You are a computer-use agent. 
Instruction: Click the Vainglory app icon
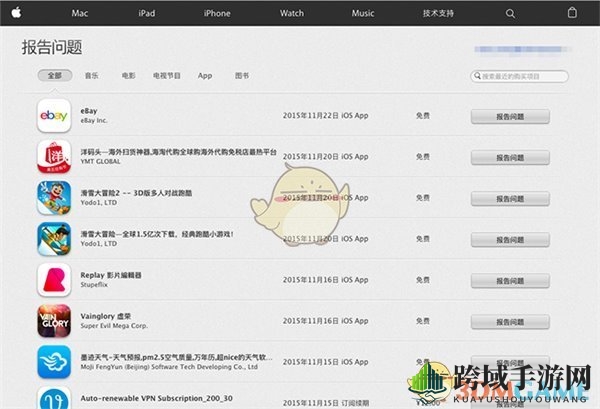coord(54,321)
